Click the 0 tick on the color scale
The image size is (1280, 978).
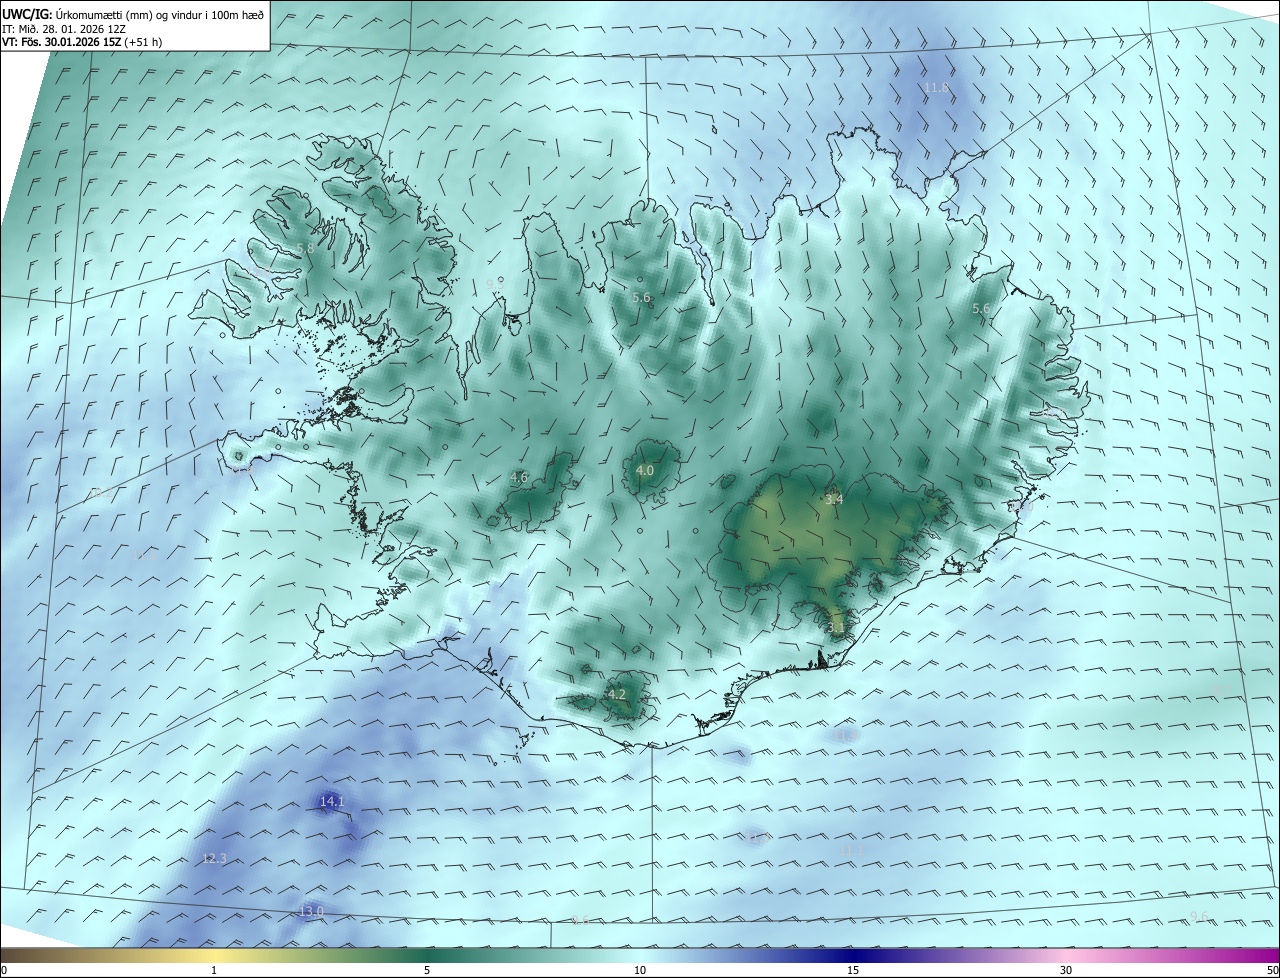click(4, 970)
